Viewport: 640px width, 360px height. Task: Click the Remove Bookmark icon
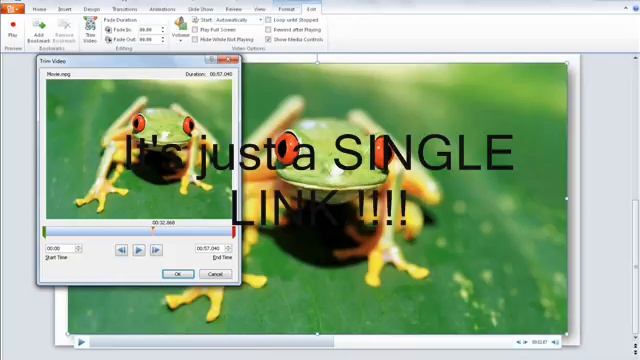[64, 24]
